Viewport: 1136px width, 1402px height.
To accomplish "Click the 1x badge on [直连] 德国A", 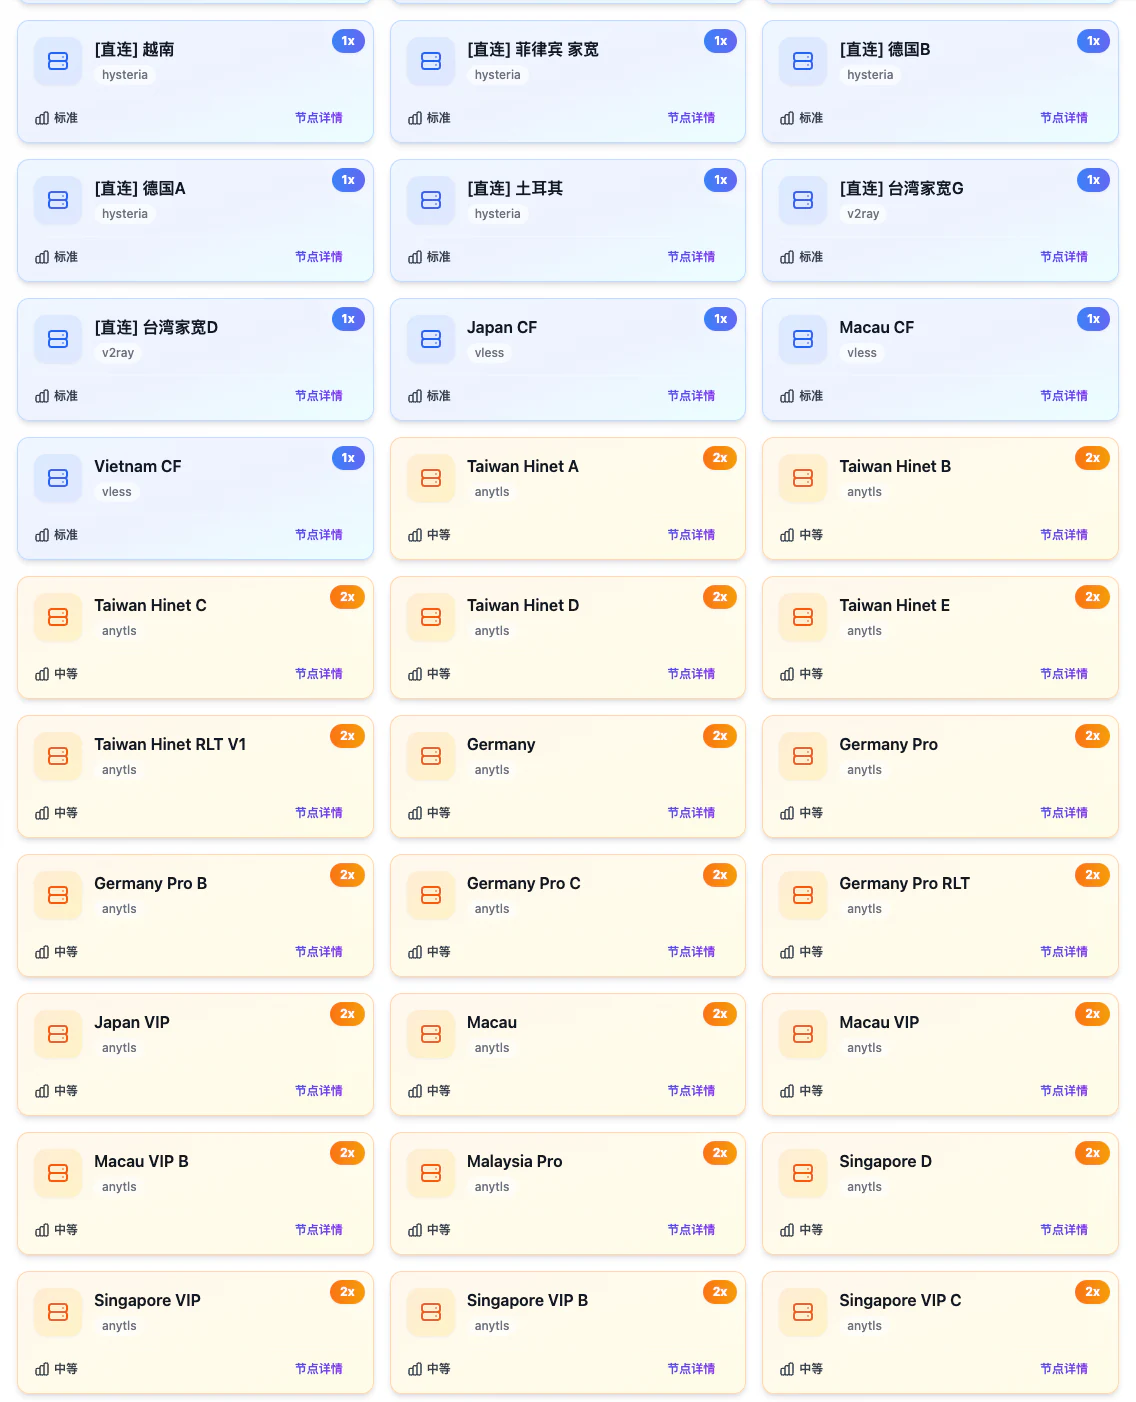I will tap(348, 180).
